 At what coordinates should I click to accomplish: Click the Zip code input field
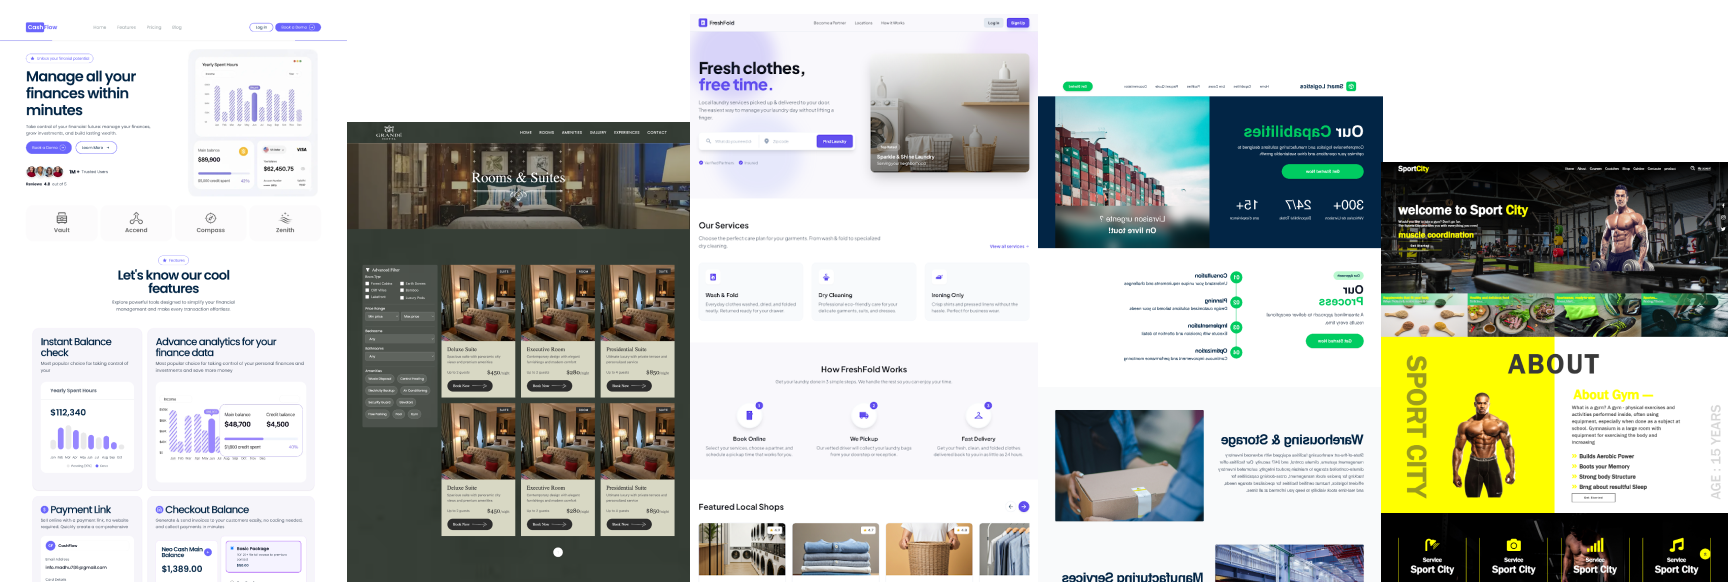click(x=788, y=141)
